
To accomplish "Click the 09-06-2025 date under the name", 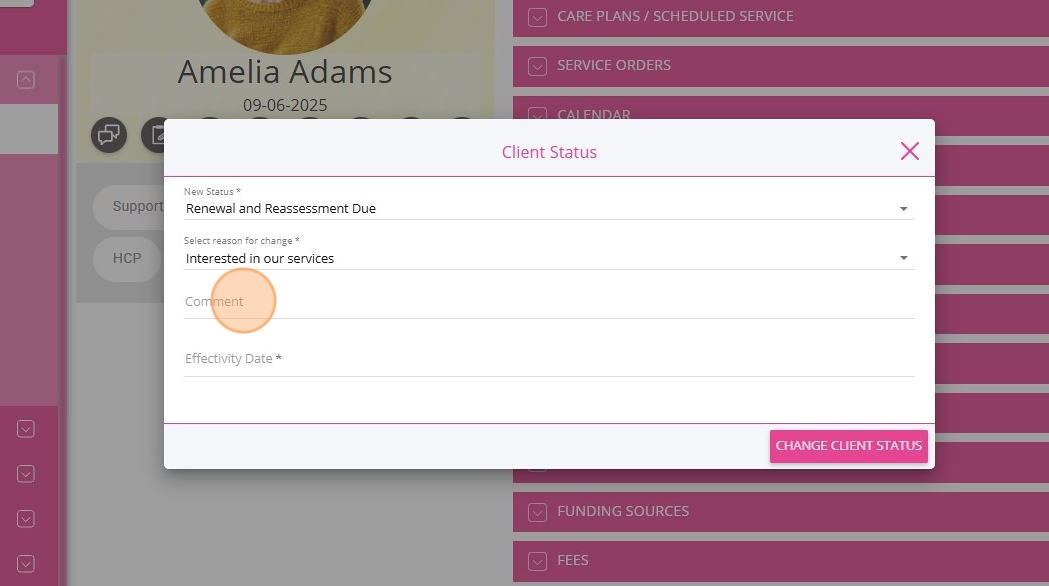I will pyautogui.click(x=285, y=105).
